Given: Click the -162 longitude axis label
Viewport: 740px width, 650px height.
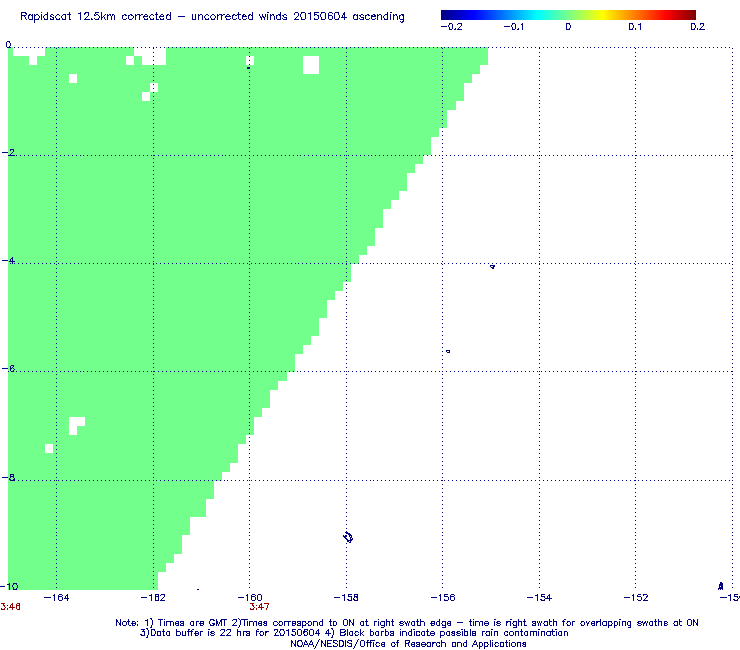Looking at the screenshot, I should tap(153, 598).
